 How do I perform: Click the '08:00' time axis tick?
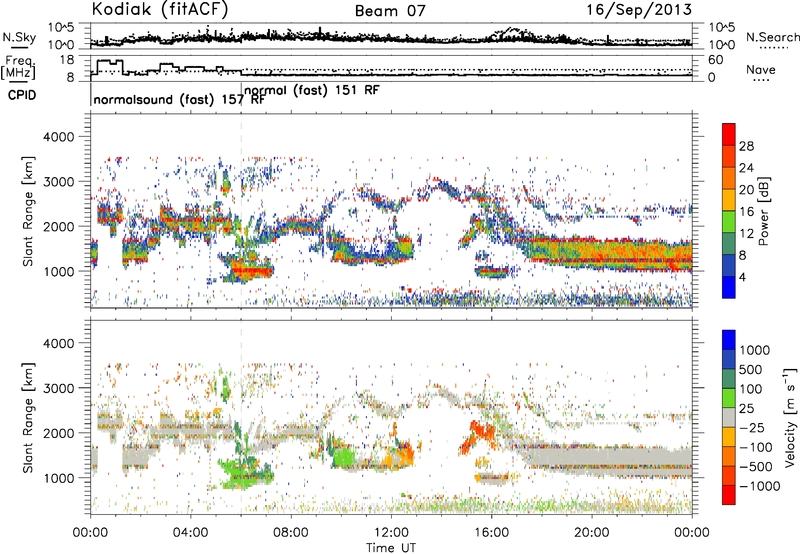coord(291,533)
